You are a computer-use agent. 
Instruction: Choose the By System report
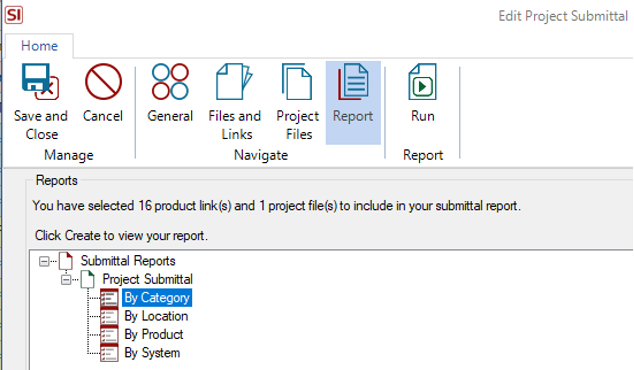point(152,353)
